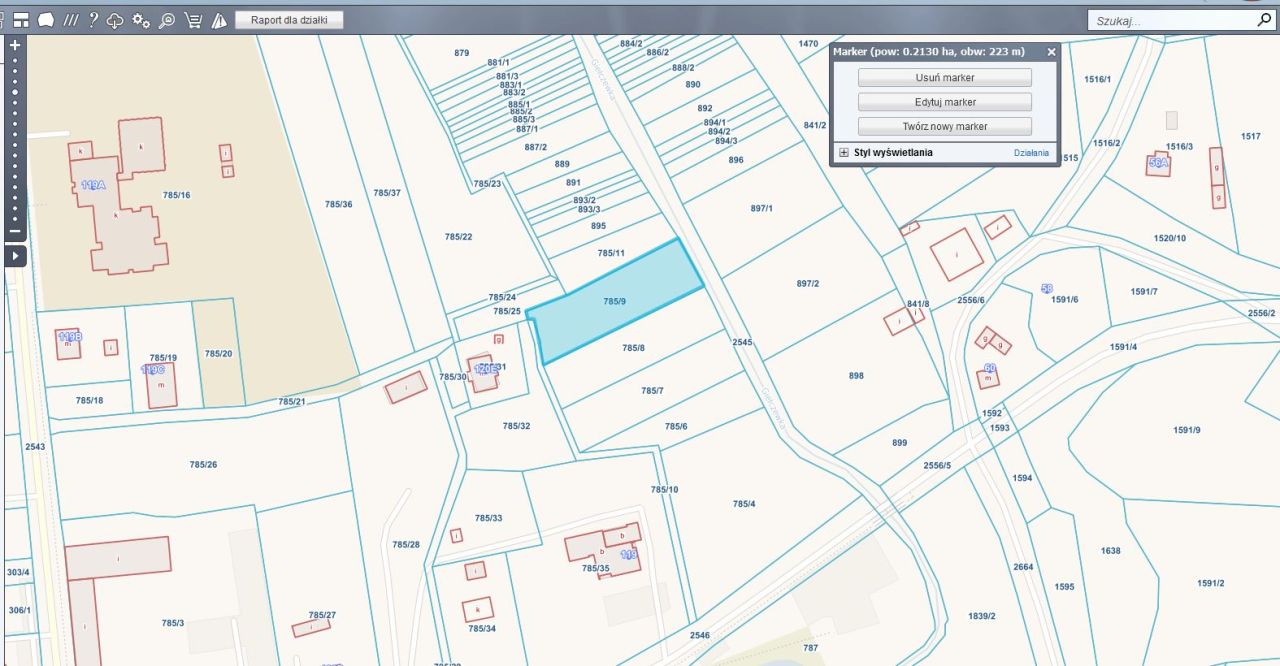The width and height of the screenshot is (1280, 666).
Task: Zoom out using the minus icon
Action: click(x=15, y=232)
